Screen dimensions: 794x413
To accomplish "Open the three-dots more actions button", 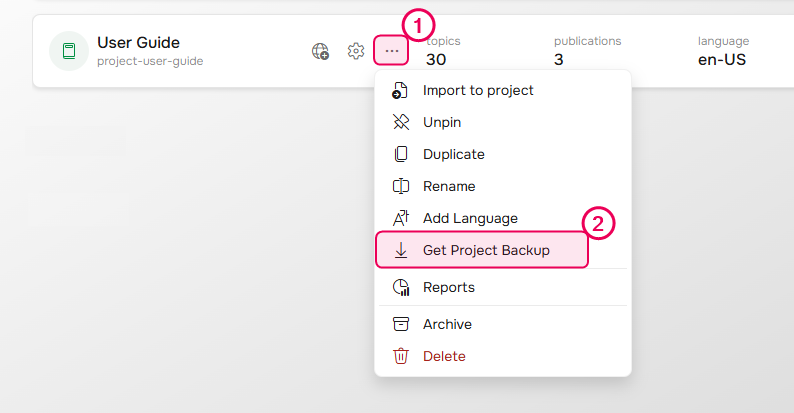I will click(391, 51).
